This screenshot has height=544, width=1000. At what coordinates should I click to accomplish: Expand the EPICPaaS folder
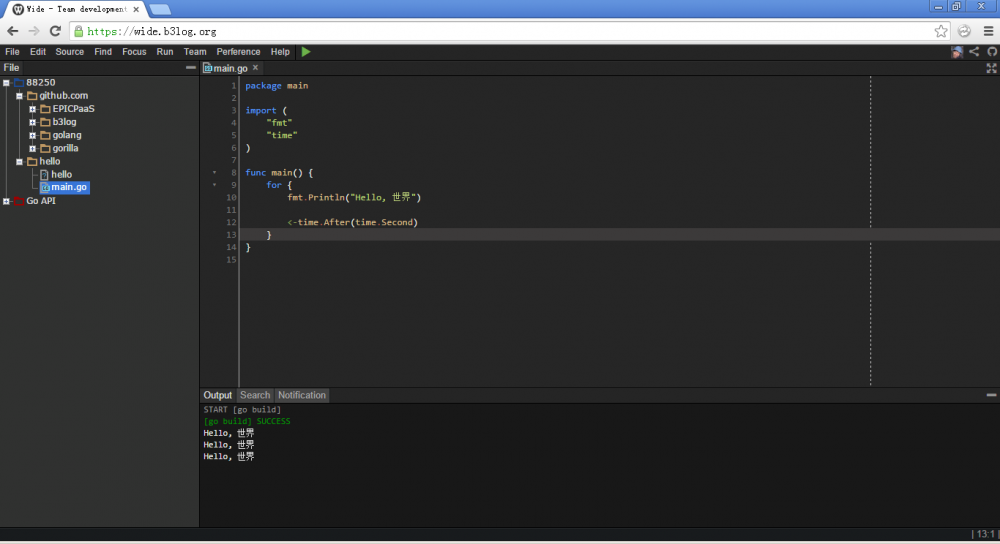33,109
